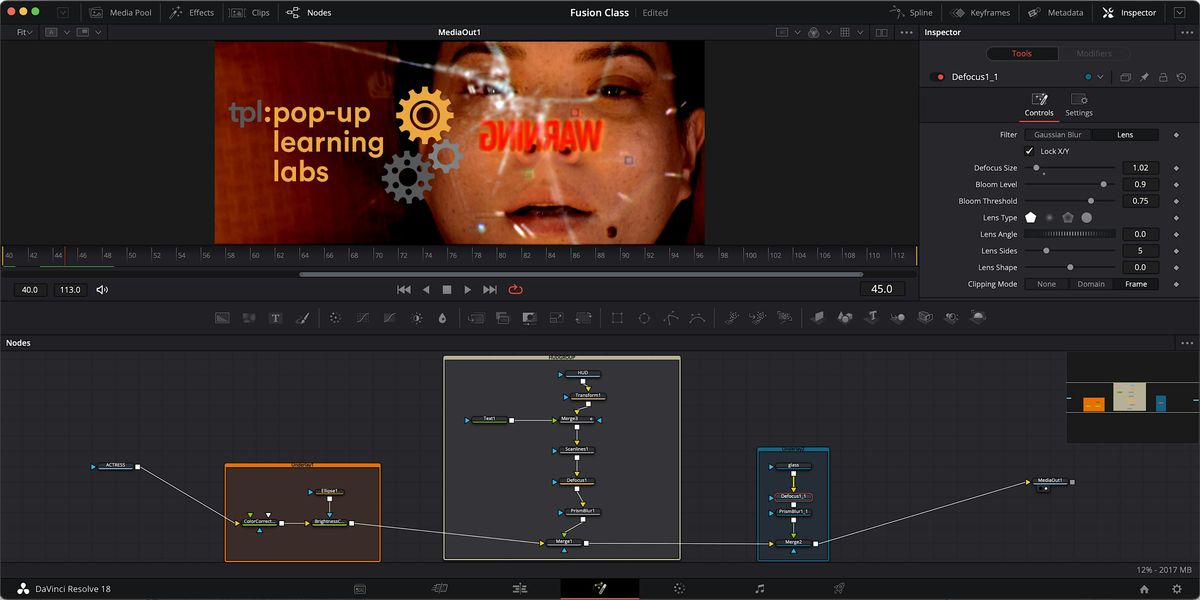Open the Fairlight page music note icon
Viewport: 1200px width, 600px height.
point(759,589)
